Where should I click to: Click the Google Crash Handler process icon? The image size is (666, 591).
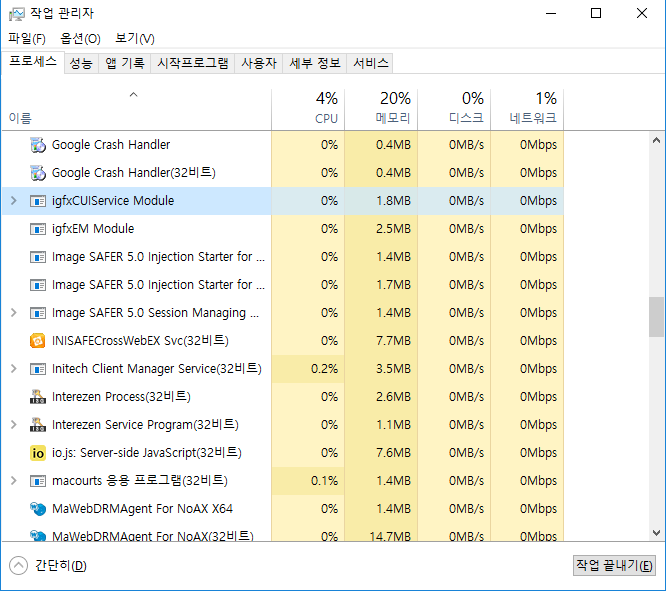(x=38, y=145)
